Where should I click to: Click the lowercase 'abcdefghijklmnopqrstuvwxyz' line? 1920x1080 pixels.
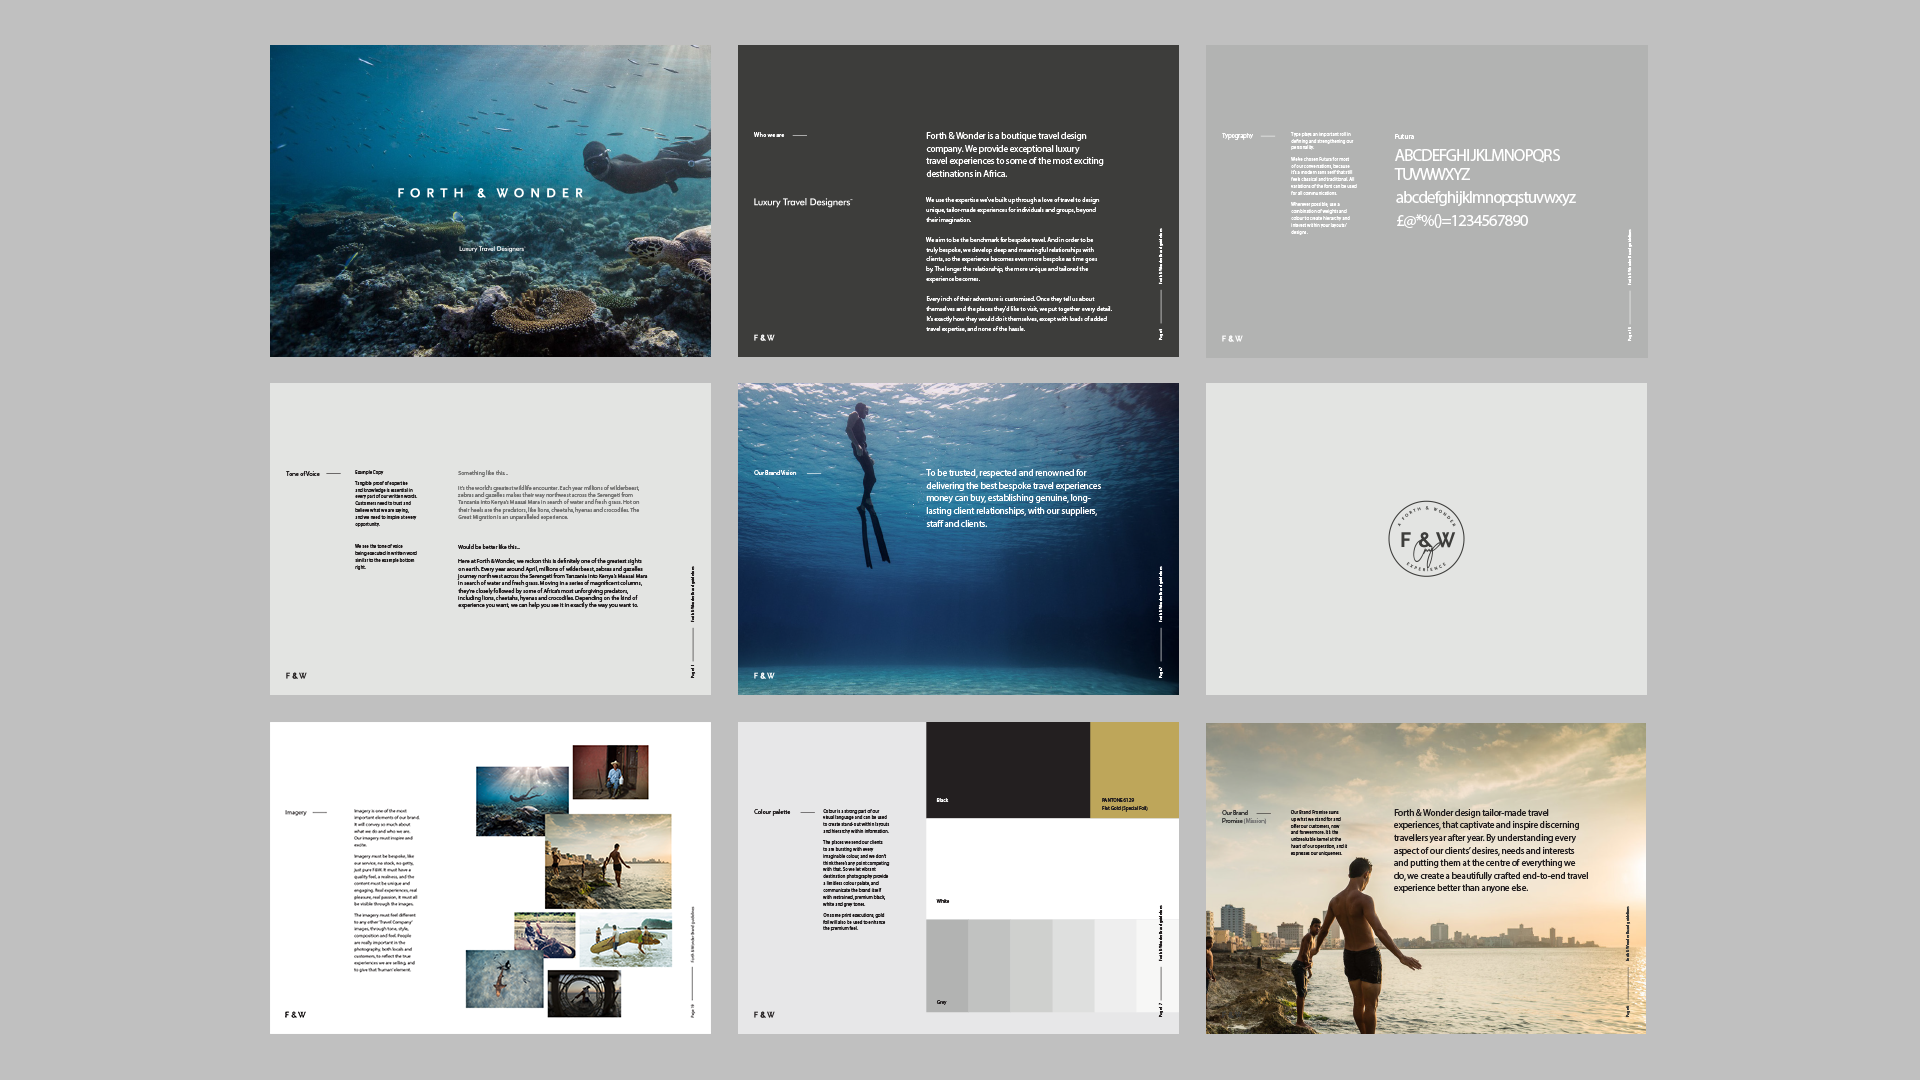tap(1485, 198)
